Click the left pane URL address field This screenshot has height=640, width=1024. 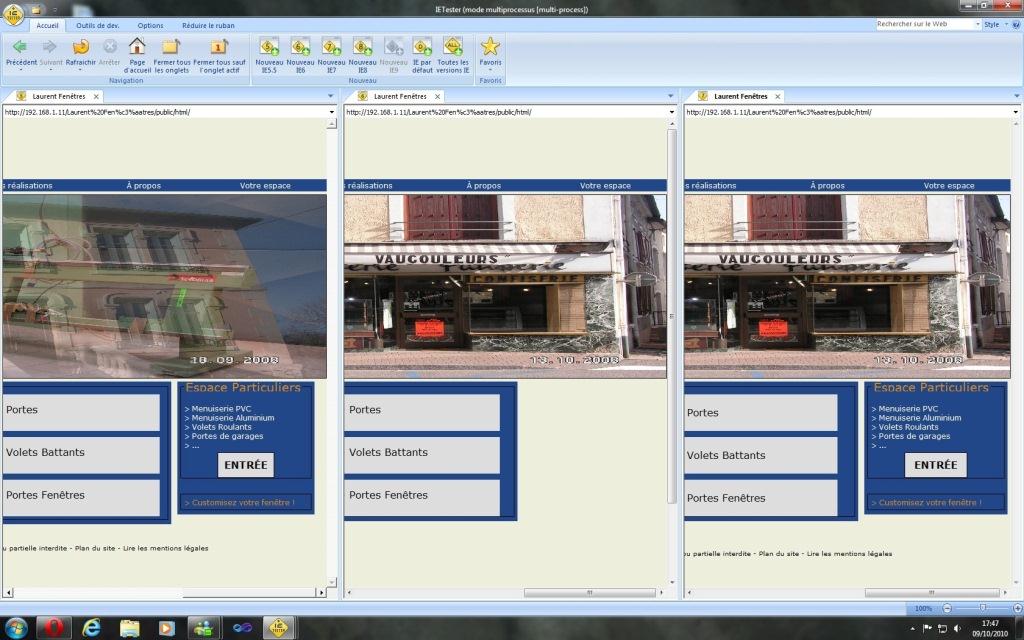(x=165, y=112)
